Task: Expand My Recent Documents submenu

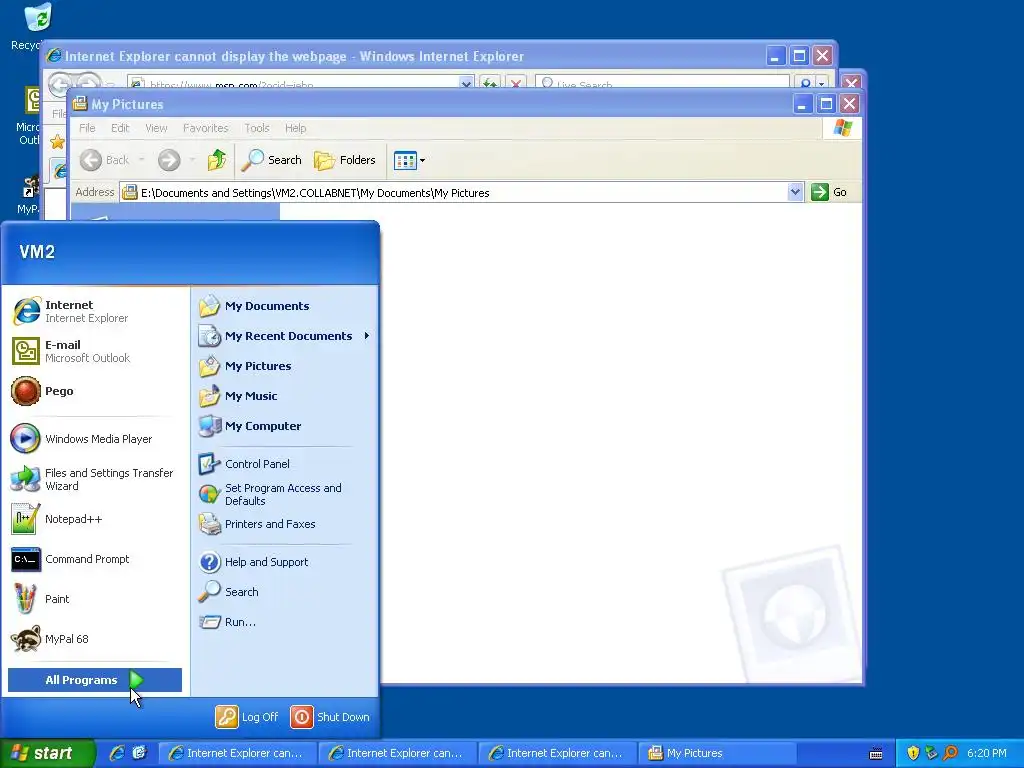Action: 285,336
